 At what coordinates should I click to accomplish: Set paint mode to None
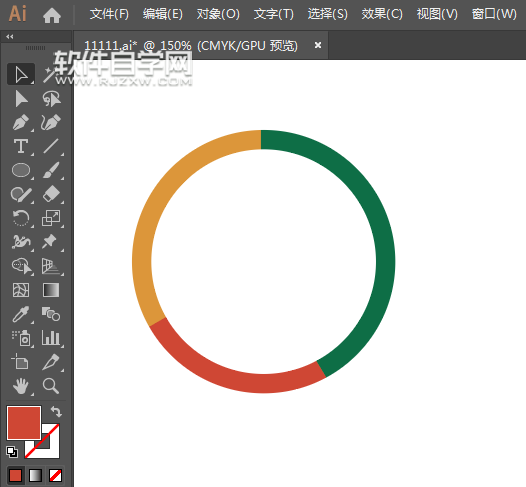point(55,475)
